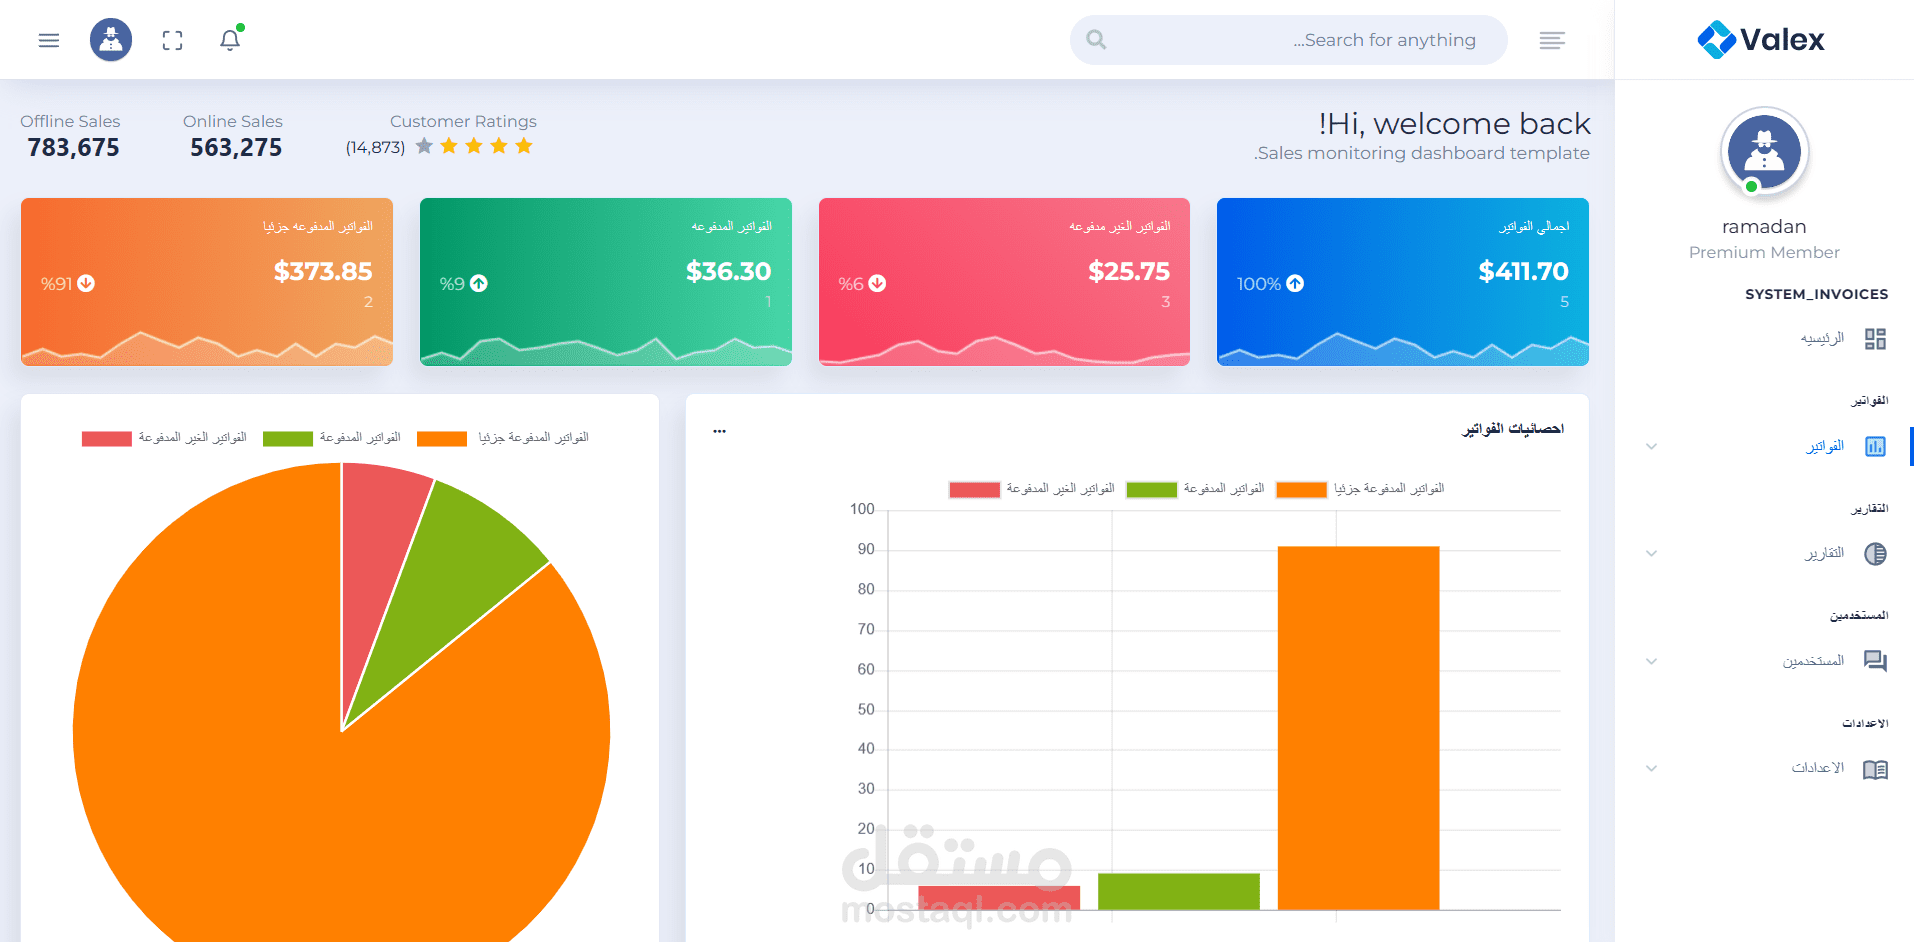The image size is (1914, 949).
Task: Click down arrow icon beside %6
Action: pyautogui.click(x=877, y=283)
